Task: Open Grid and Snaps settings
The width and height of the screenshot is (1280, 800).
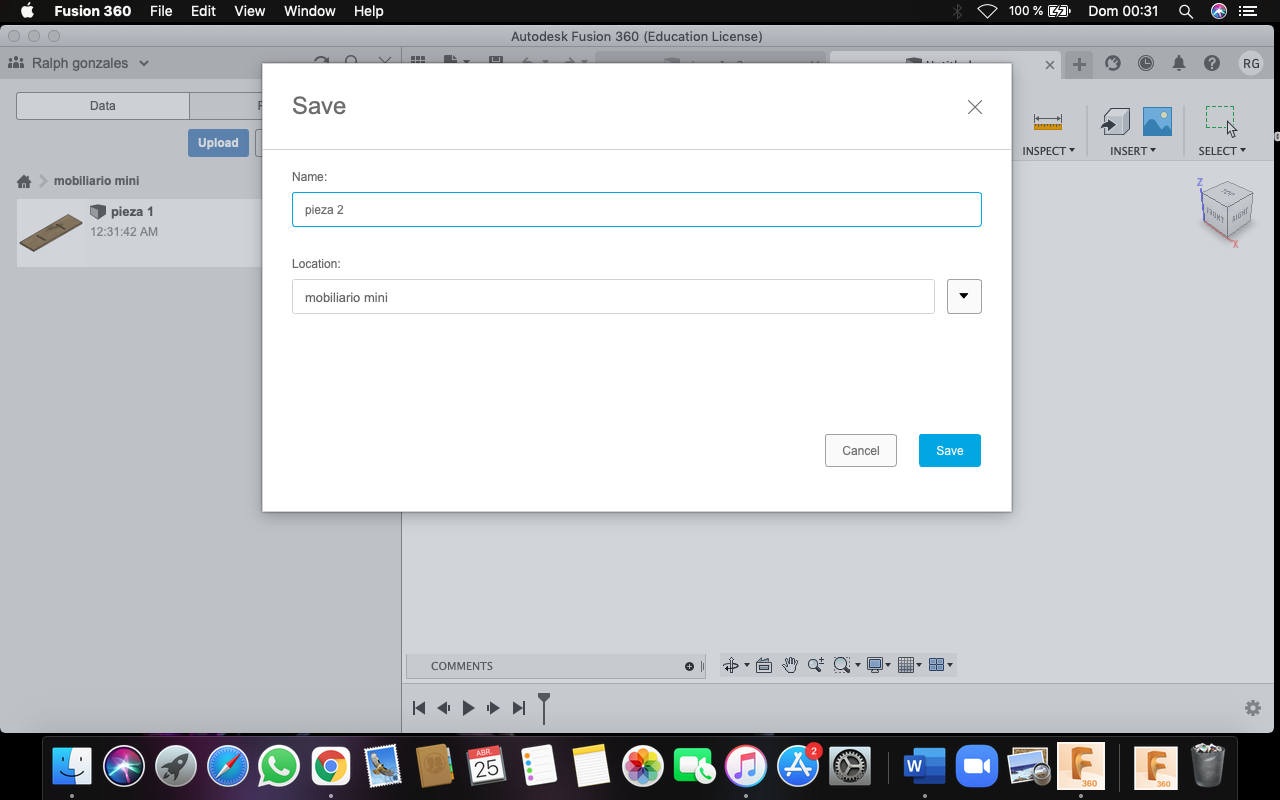Action: tap(907, 665)
